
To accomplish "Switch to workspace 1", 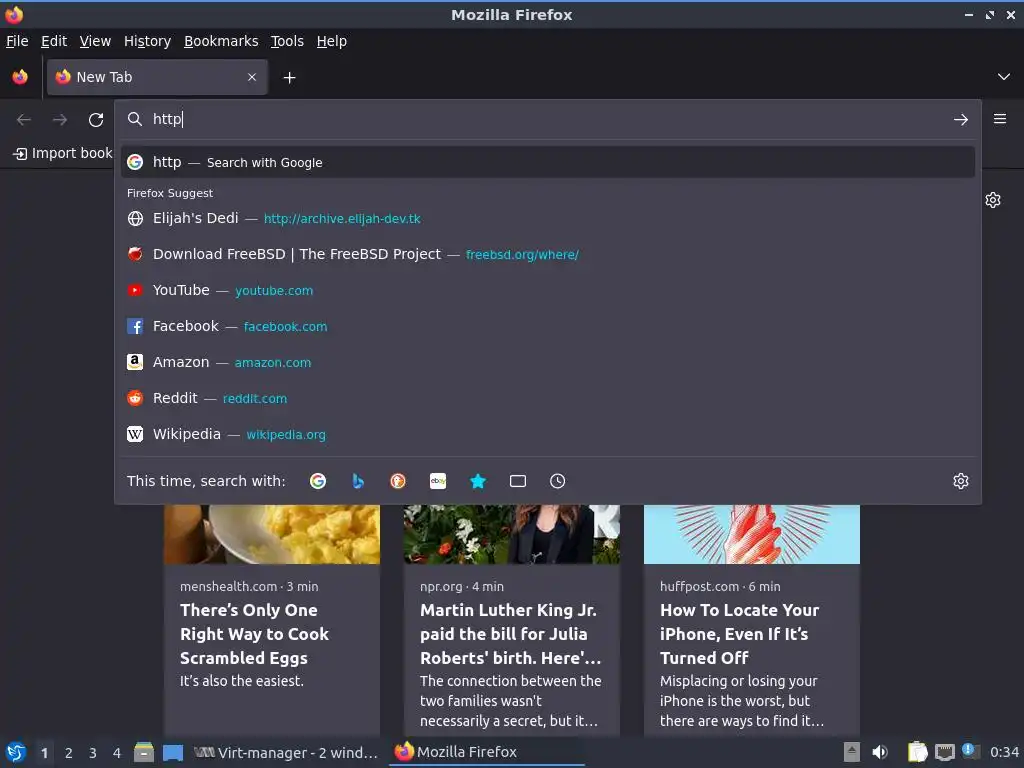I will [x=44, y=753].
